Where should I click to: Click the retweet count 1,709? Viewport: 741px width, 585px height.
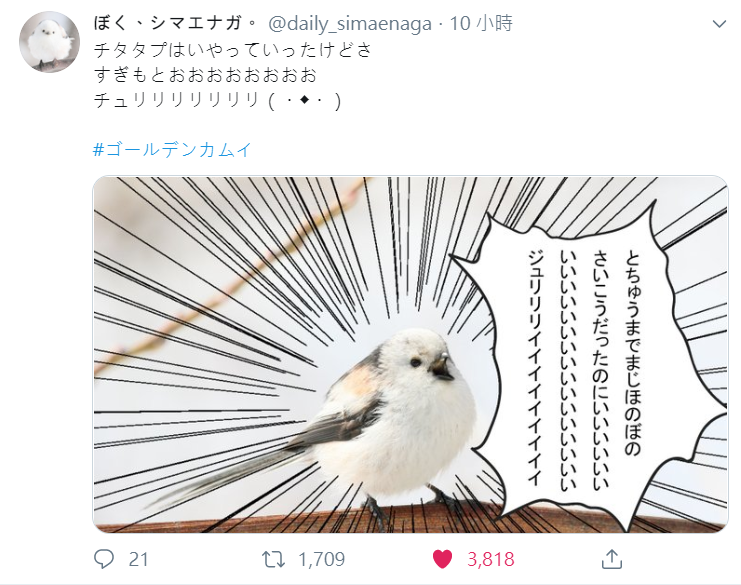coord(321,559)
